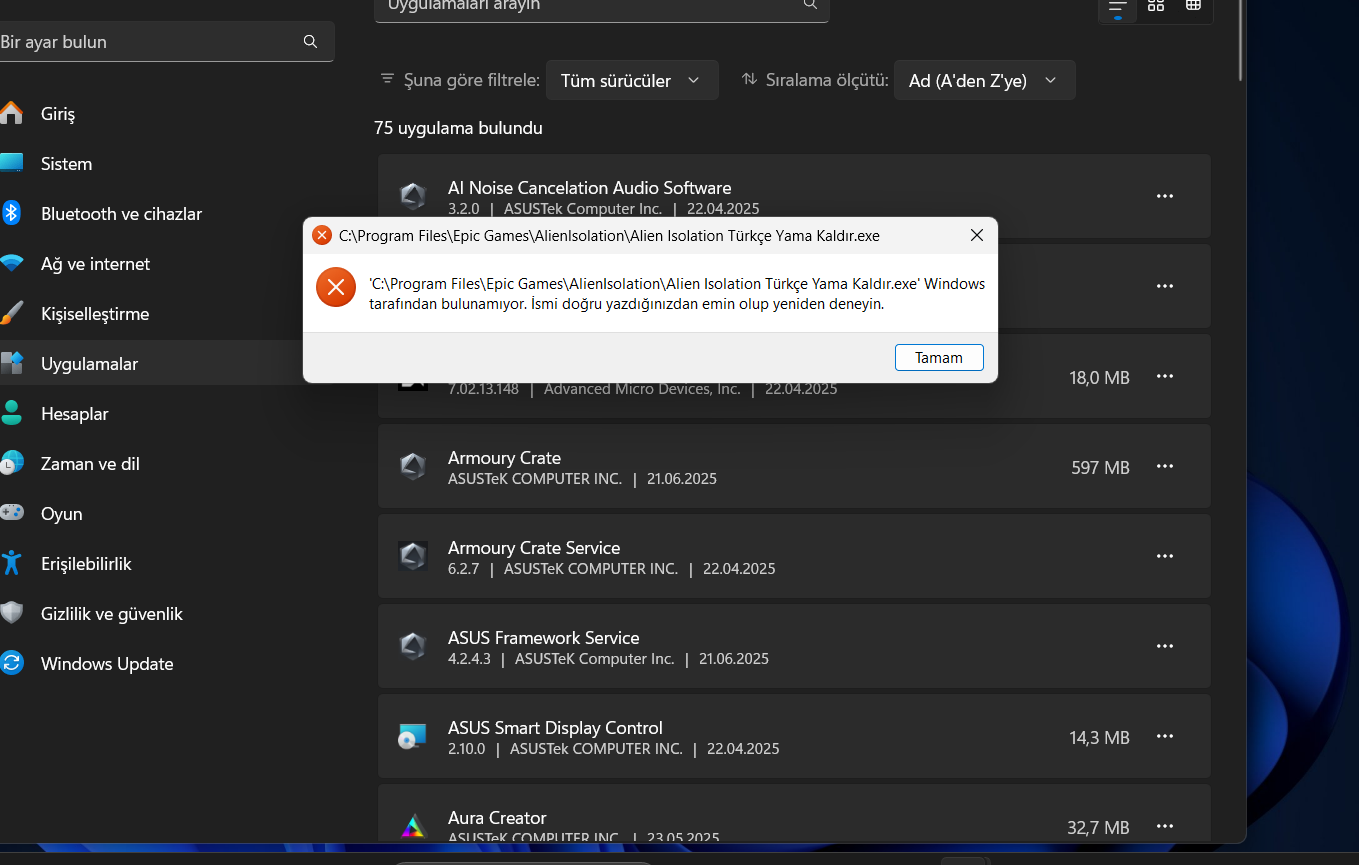Open more options for ASUS Smart Display Control

1165,736
